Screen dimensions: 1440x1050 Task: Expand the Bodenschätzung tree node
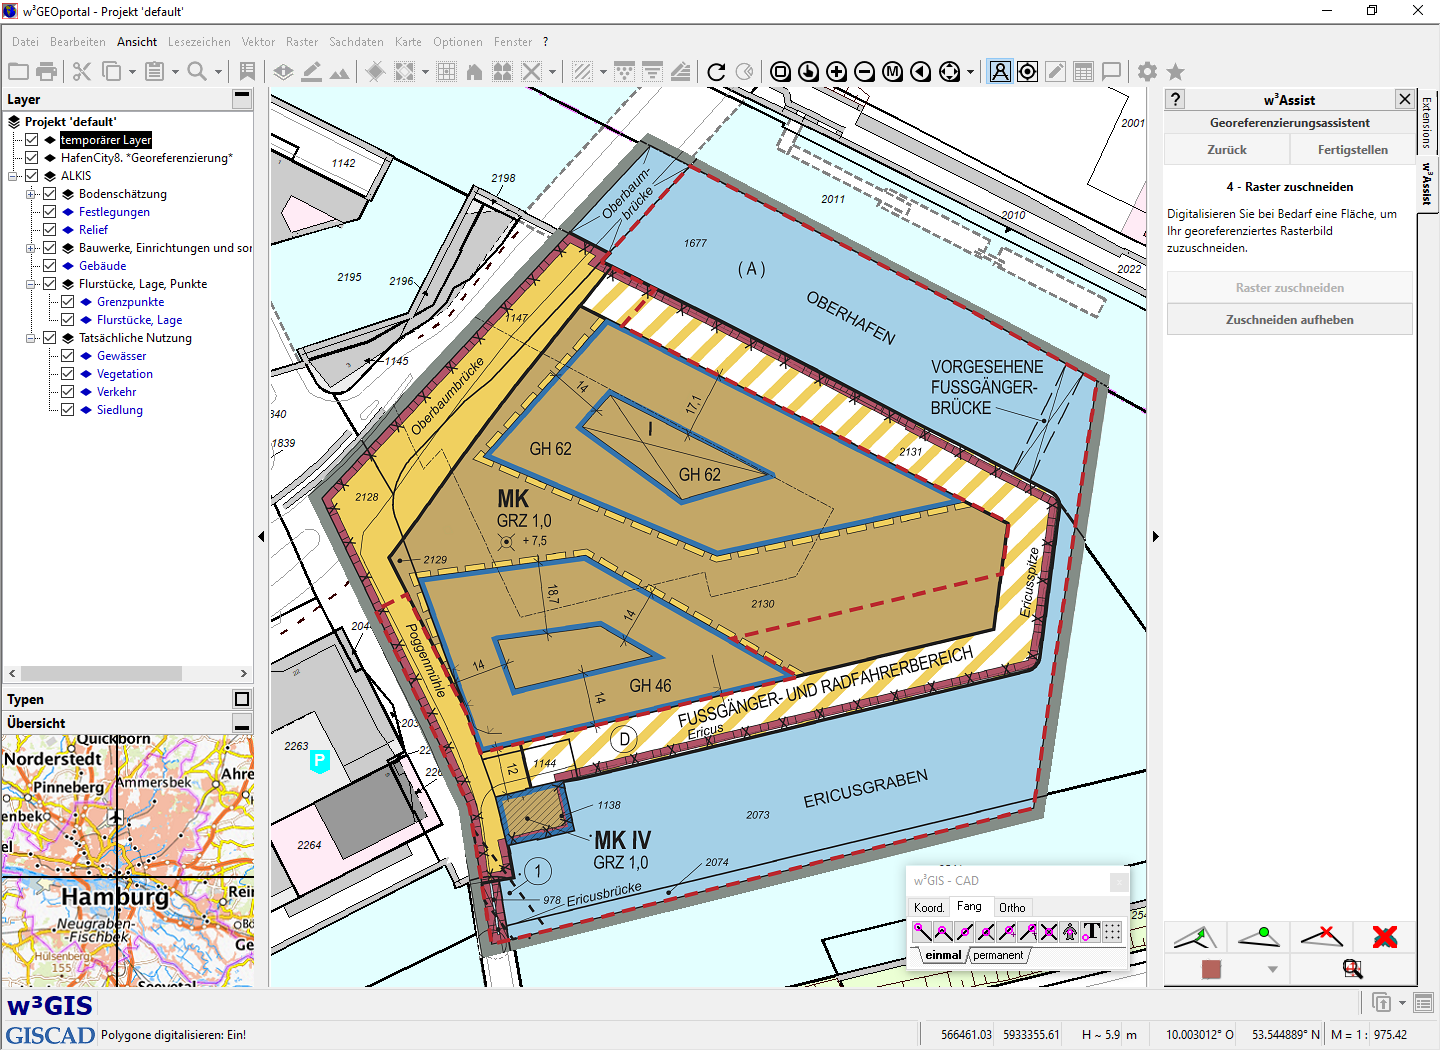tap(32, 194)
